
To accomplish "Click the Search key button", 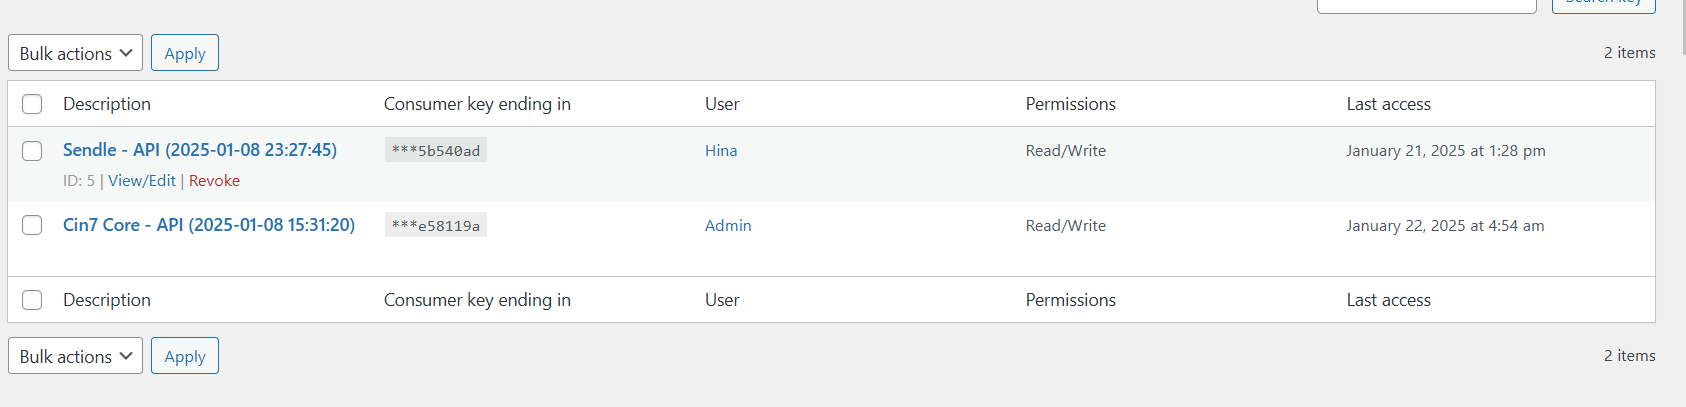I will 1603,4.
